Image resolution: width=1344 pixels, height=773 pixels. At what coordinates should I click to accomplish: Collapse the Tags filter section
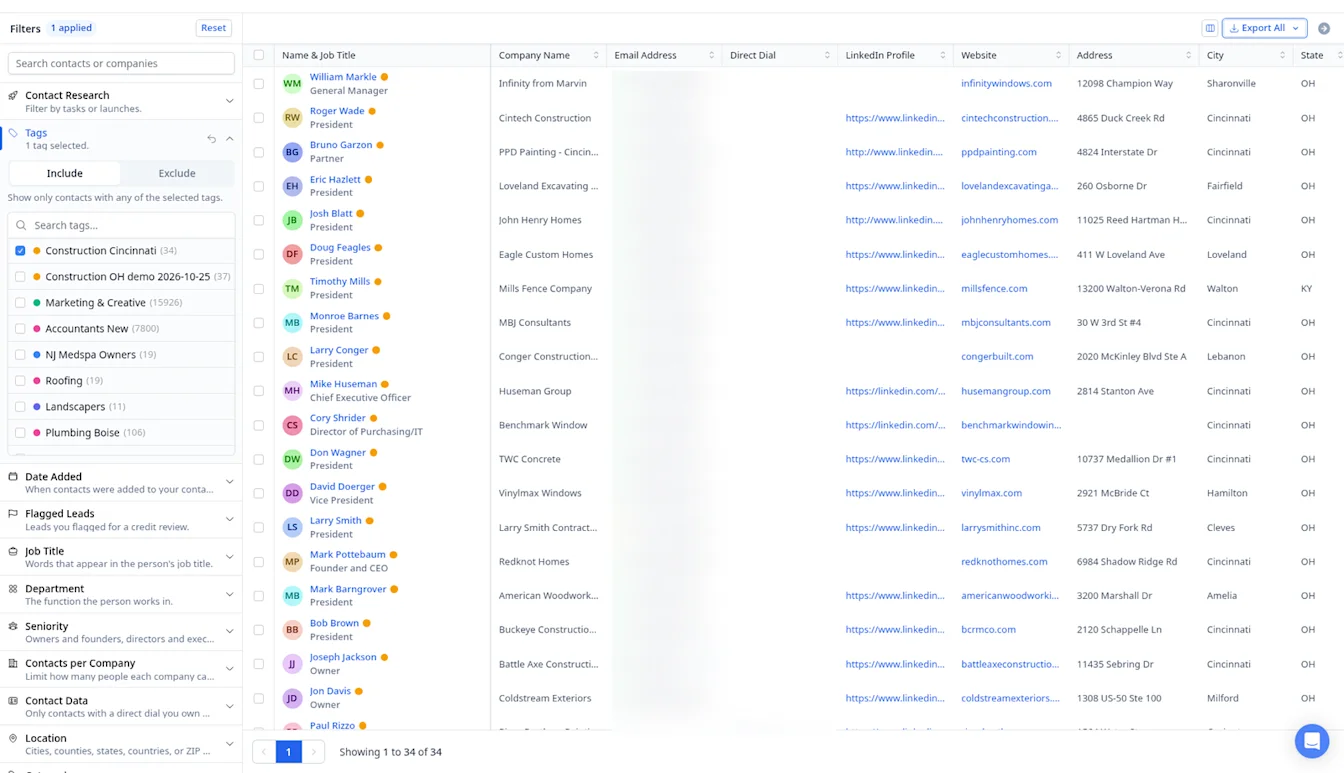(229, 139)
